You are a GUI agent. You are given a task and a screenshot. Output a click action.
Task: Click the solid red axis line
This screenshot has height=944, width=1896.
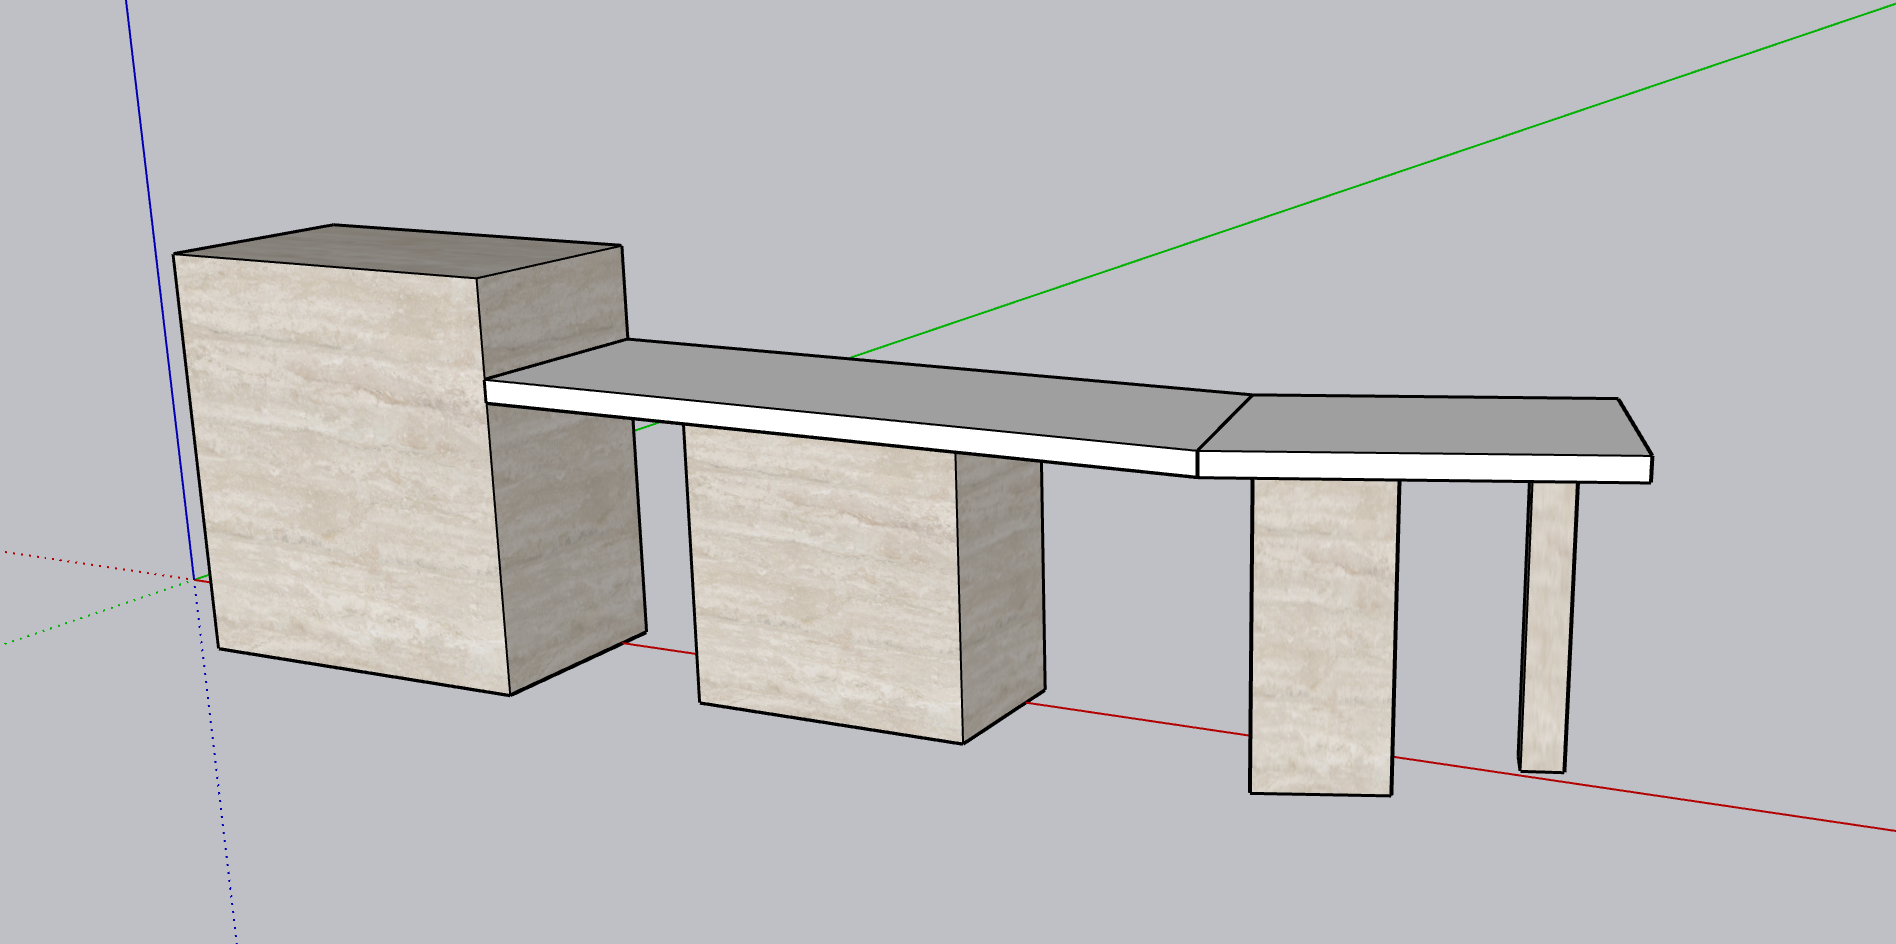1650,794
